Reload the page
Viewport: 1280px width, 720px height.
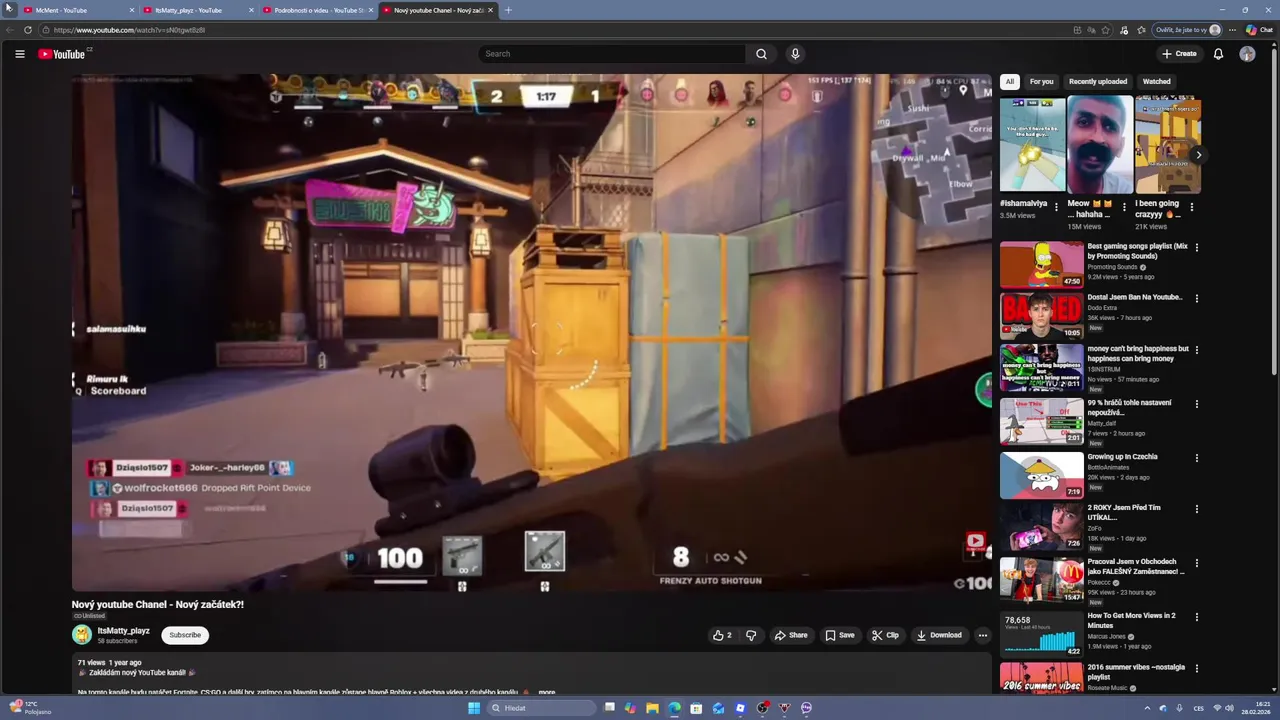pyautogui.click(x=28, y=30)
